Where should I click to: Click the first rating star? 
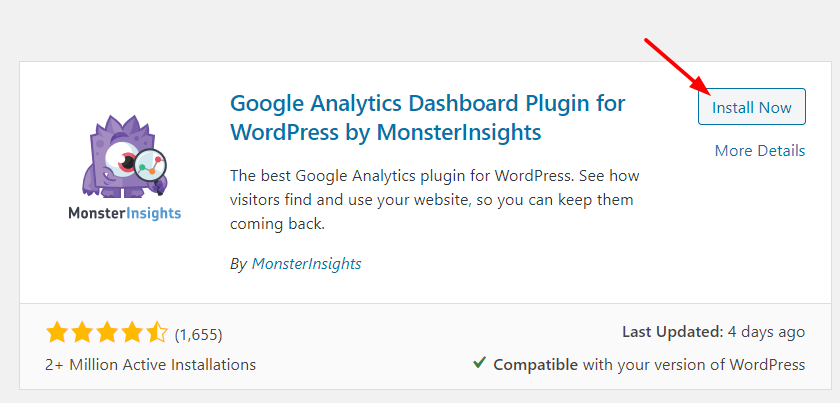[56, 333]
